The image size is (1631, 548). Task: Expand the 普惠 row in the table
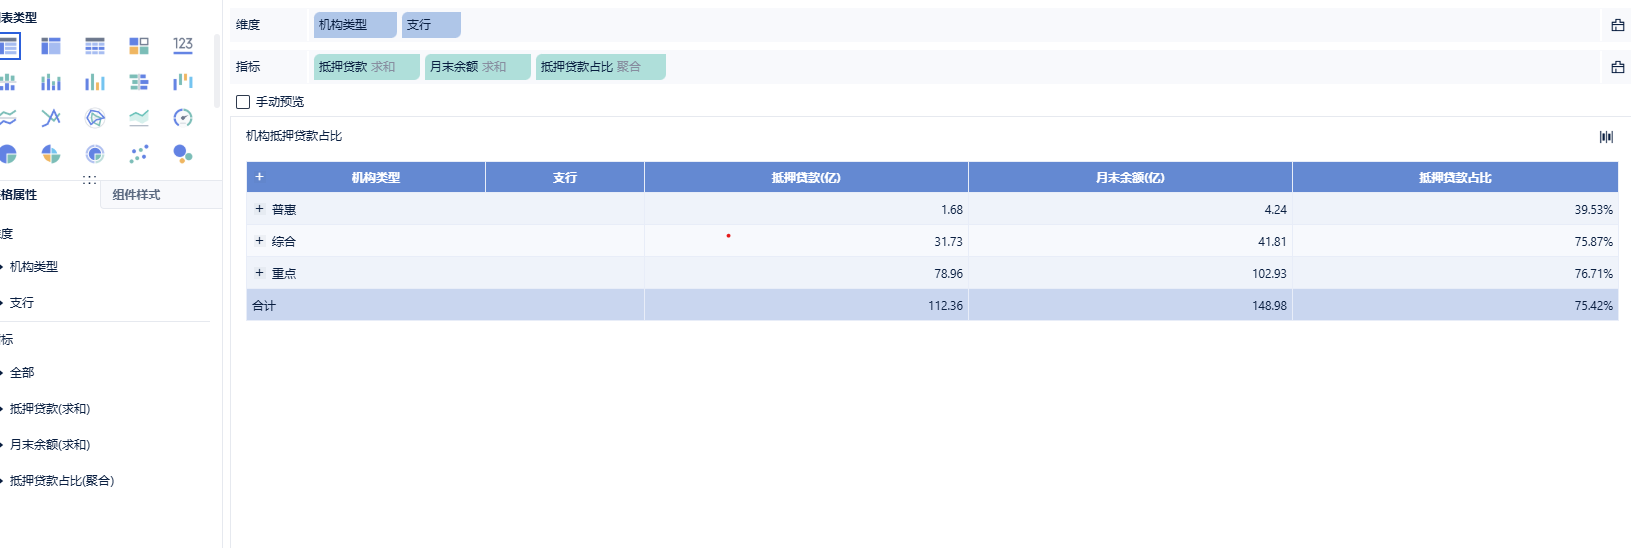259,209
